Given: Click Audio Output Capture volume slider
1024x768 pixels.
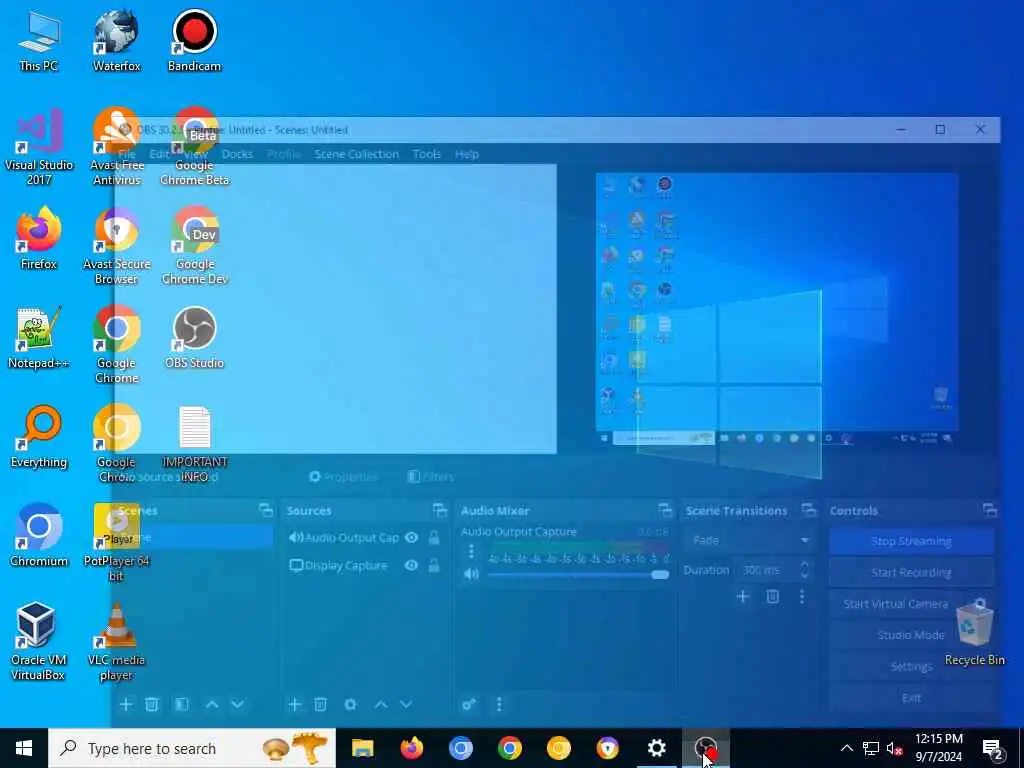Looking at the screenshot, I should [x=579, y=575].
